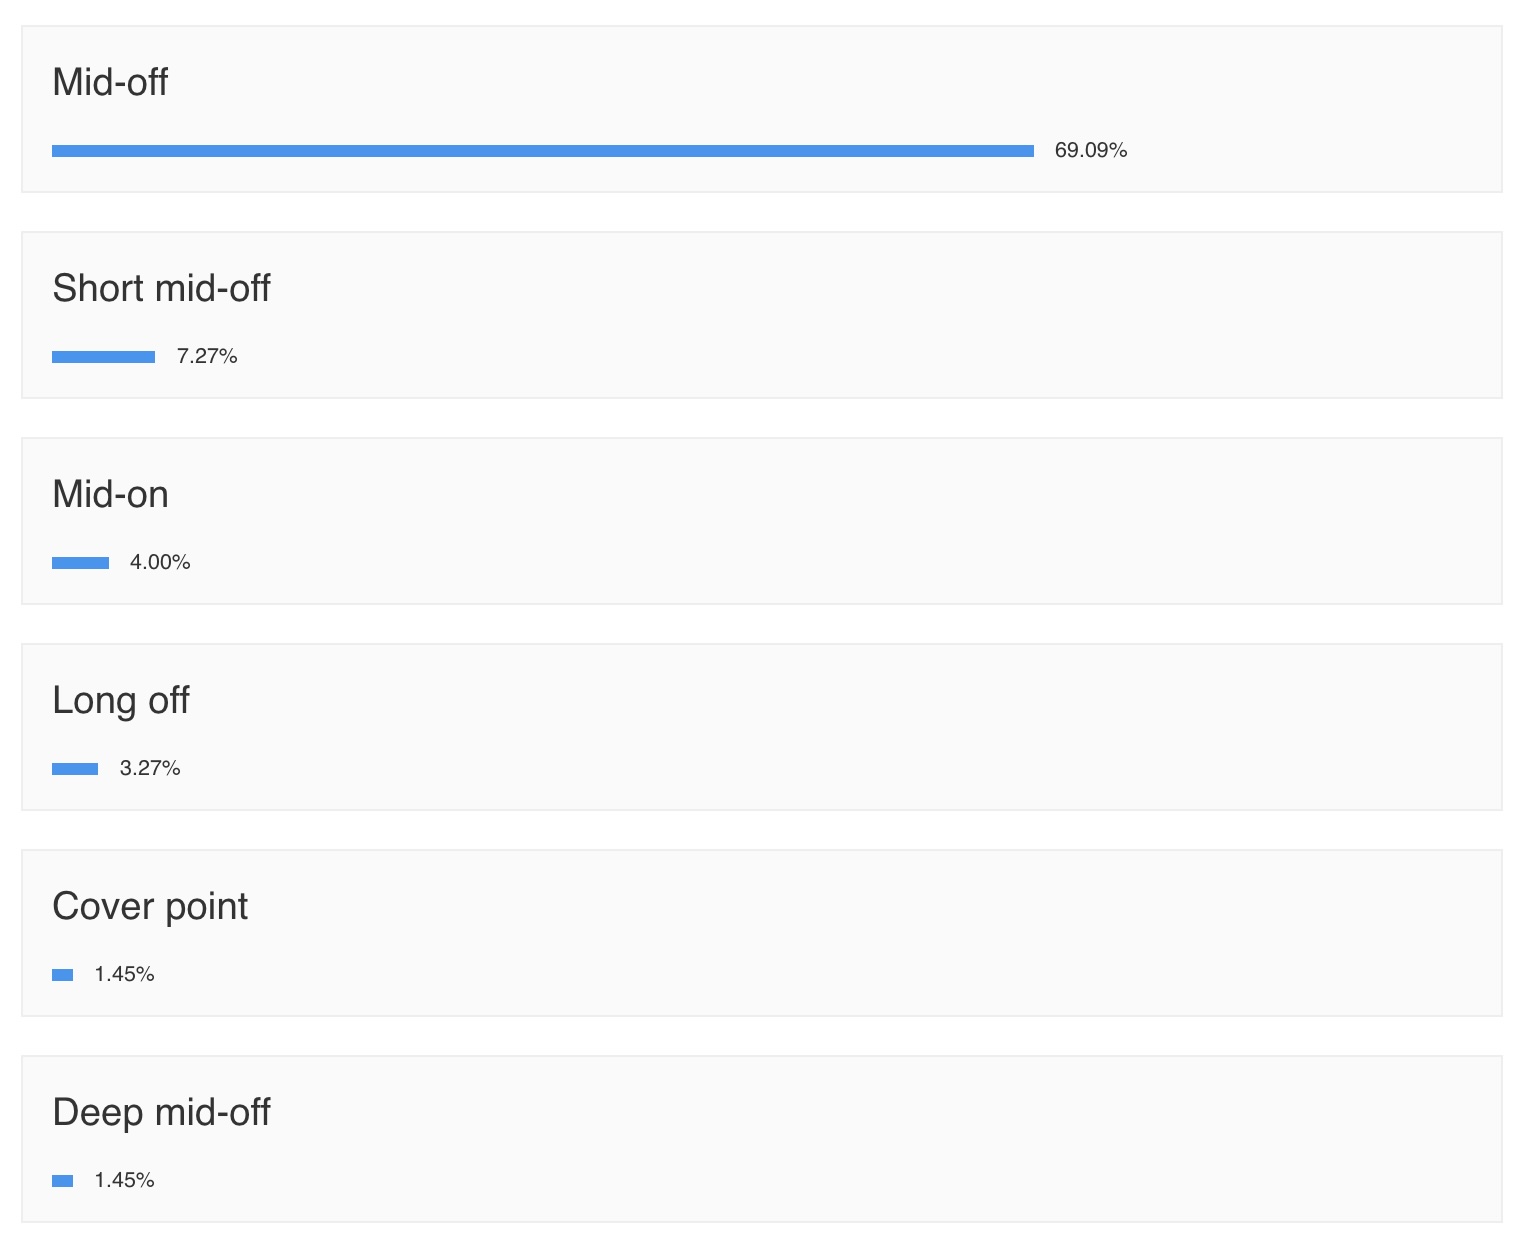
Task: Select the Mid-on answer title
Action: tap(110, 494)
